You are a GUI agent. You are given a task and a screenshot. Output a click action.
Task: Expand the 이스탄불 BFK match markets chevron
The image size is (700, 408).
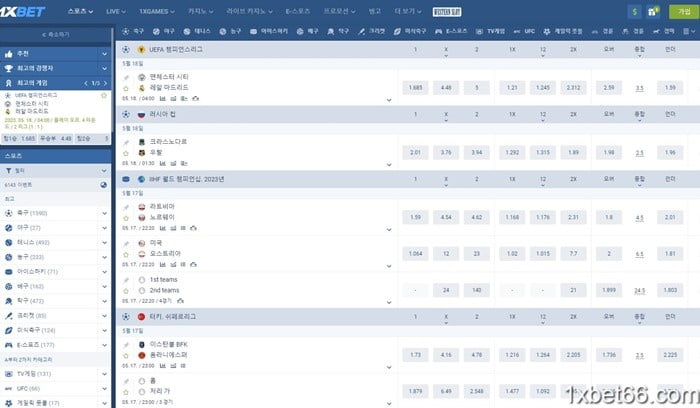[x=389, y=367]
